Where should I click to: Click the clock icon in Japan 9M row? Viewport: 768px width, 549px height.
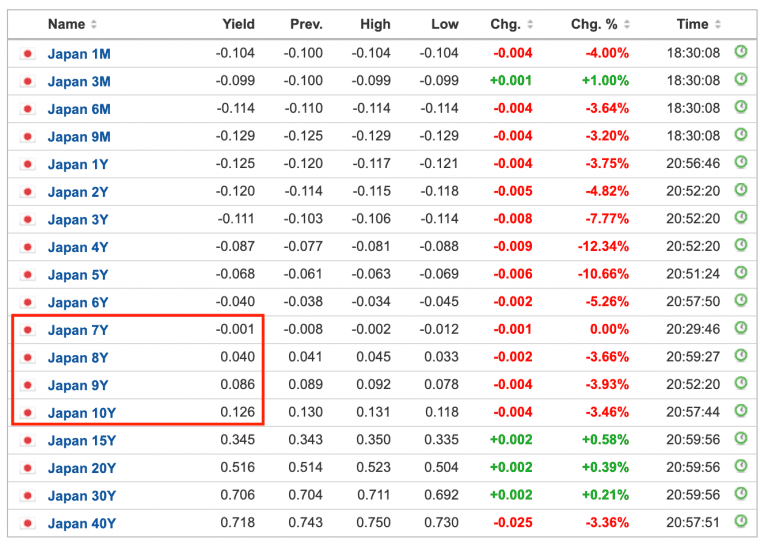[741, 134]
